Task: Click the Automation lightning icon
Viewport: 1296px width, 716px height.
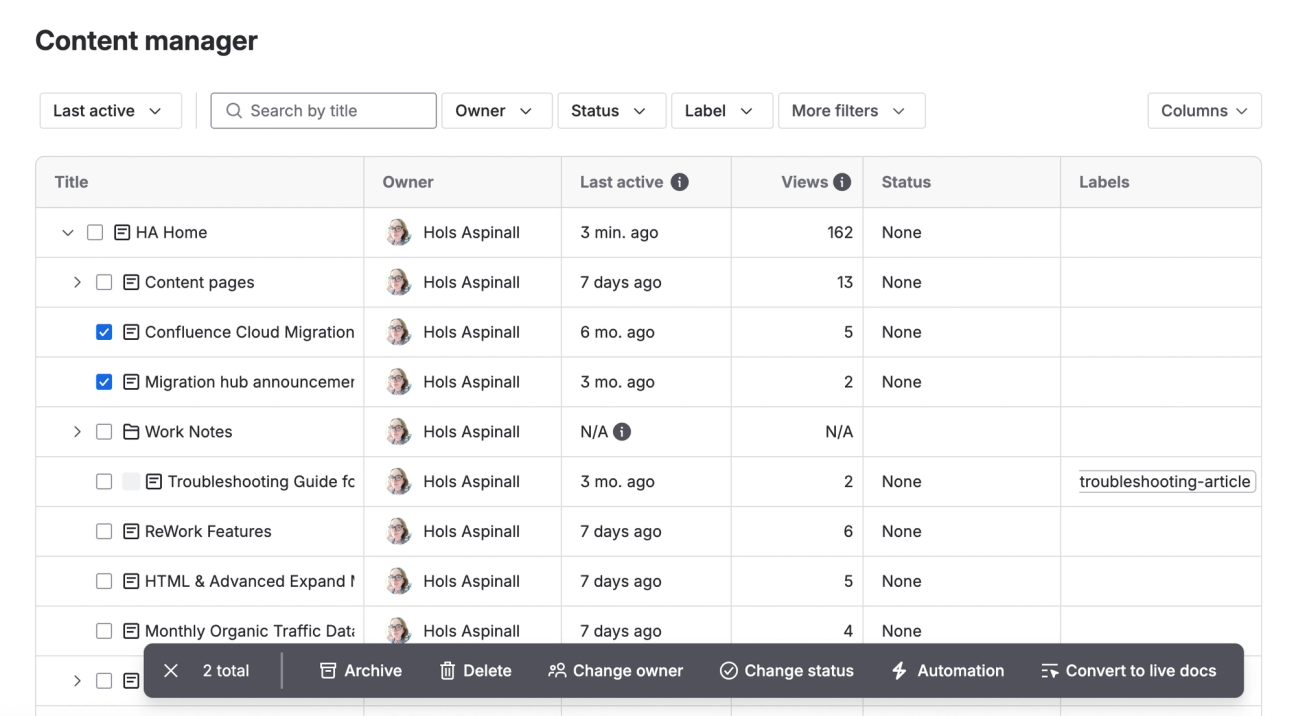Action: coord(898,670)
